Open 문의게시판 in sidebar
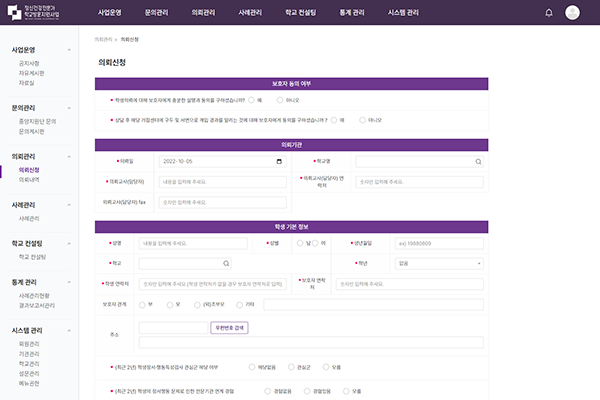 tap(31, 131)
